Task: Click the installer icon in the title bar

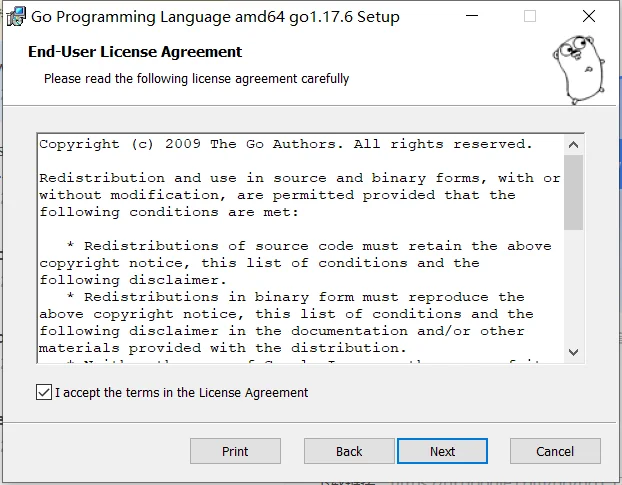Action: click(16, 17)
